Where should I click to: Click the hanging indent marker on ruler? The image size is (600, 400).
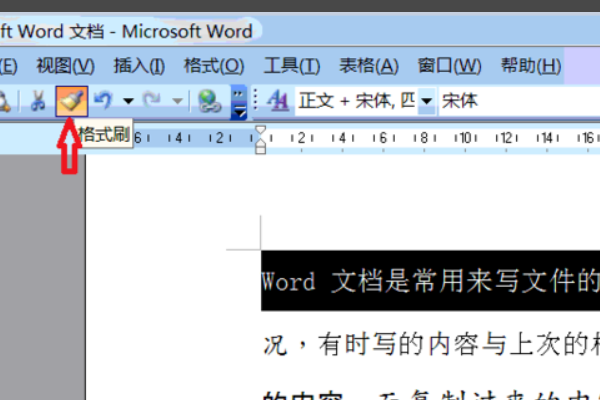point(261,143)
